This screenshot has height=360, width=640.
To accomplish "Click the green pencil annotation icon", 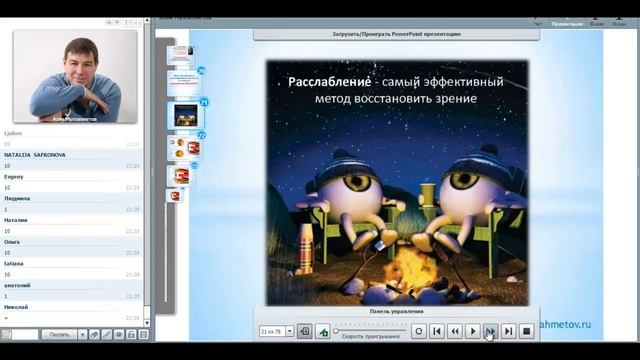I will (322, 331).
